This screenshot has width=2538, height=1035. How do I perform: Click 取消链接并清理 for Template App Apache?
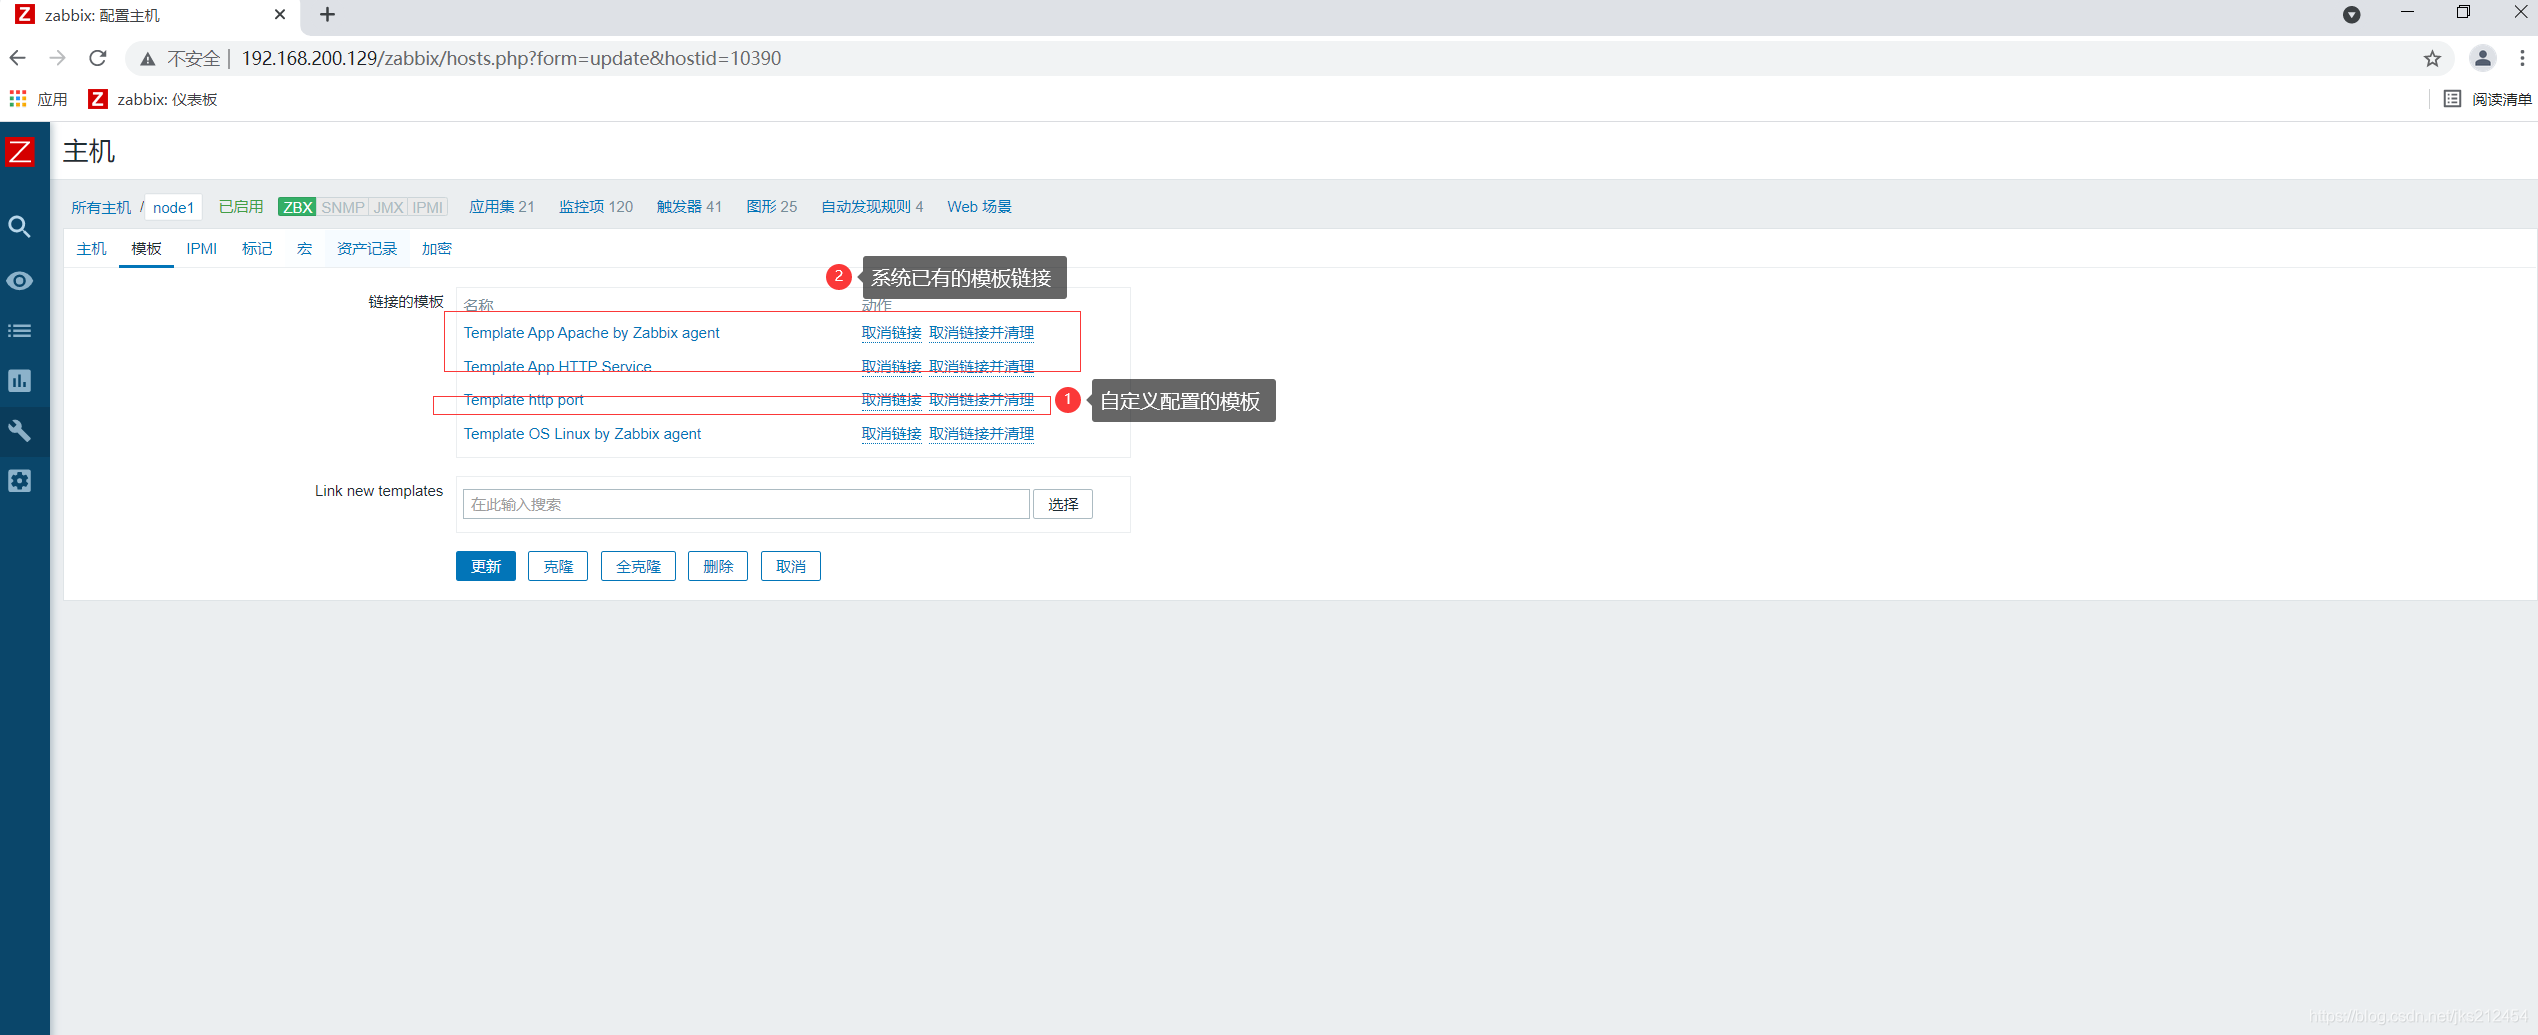coord(982,333)
